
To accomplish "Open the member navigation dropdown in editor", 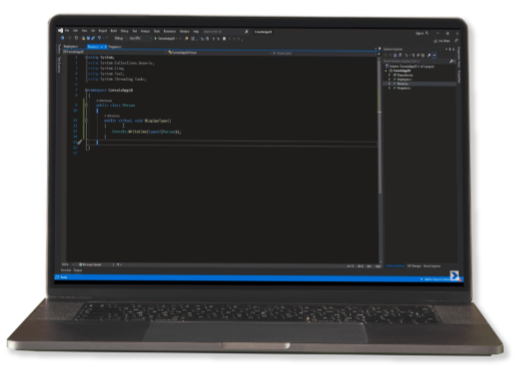I will 325,53.
